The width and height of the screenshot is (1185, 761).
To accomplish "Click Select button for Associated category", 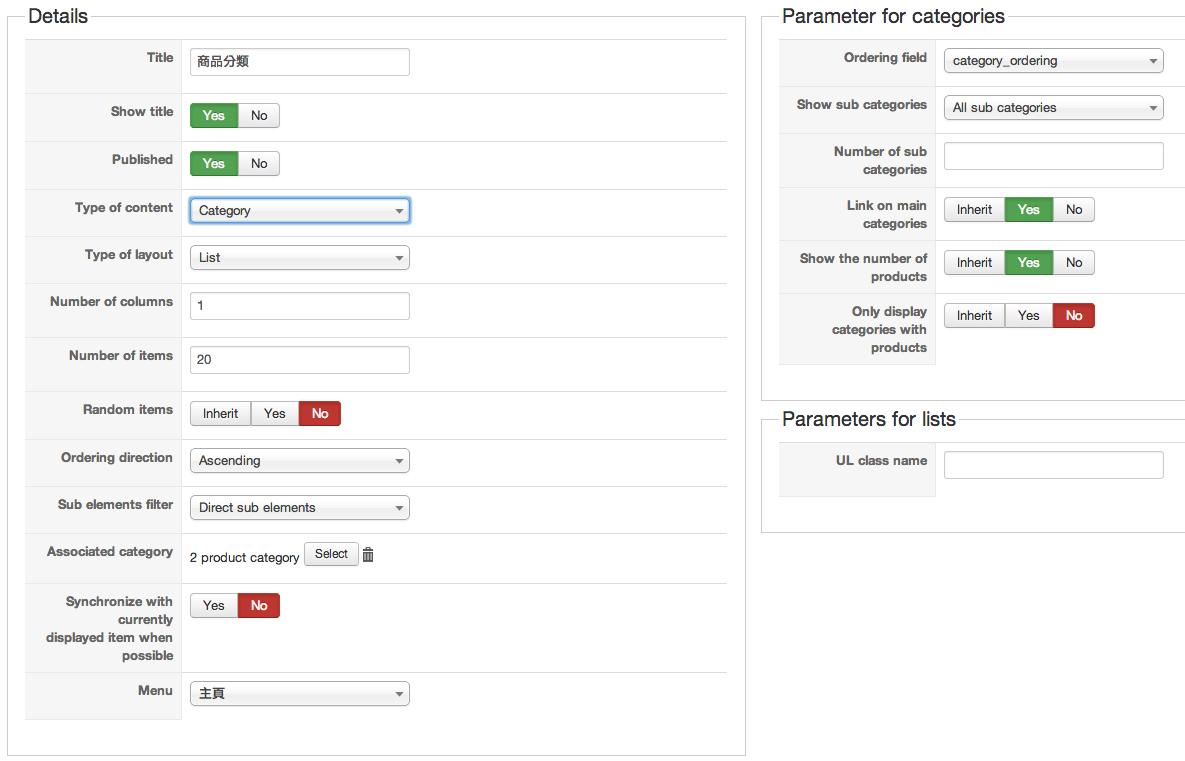I will click(331, 555).
